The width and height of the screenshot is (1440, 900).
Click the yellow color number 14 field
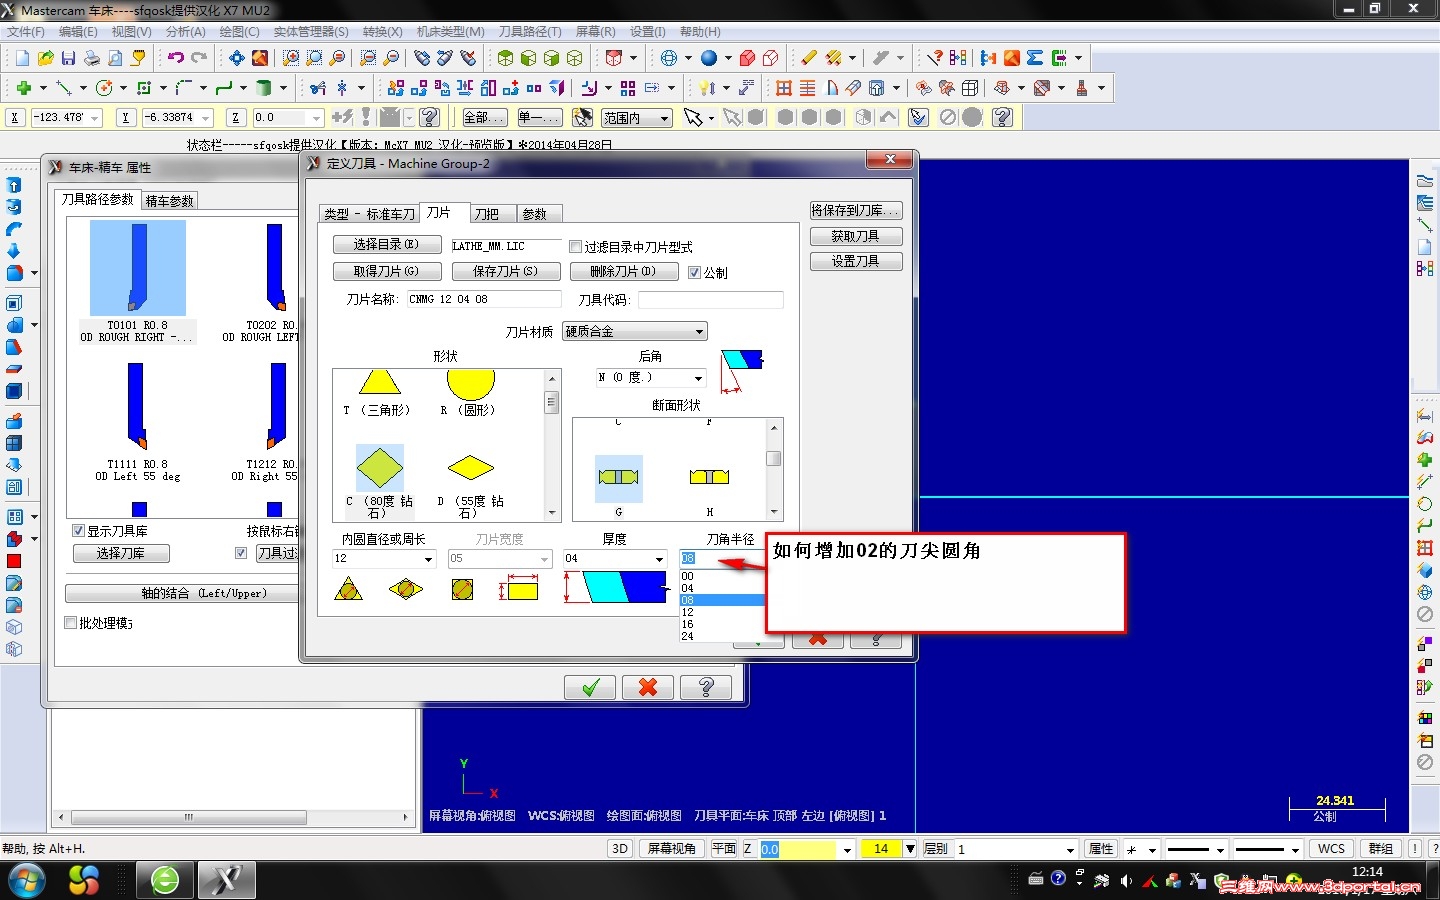click(x=881, y=849)
